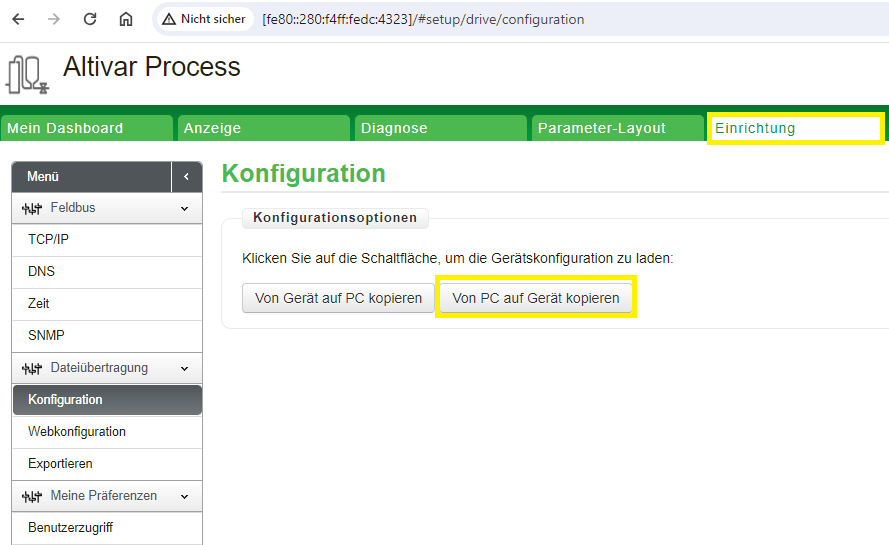Select the Einrichtung tab
The width and height of the screenshot is (889, 545).
click(795, 128)
